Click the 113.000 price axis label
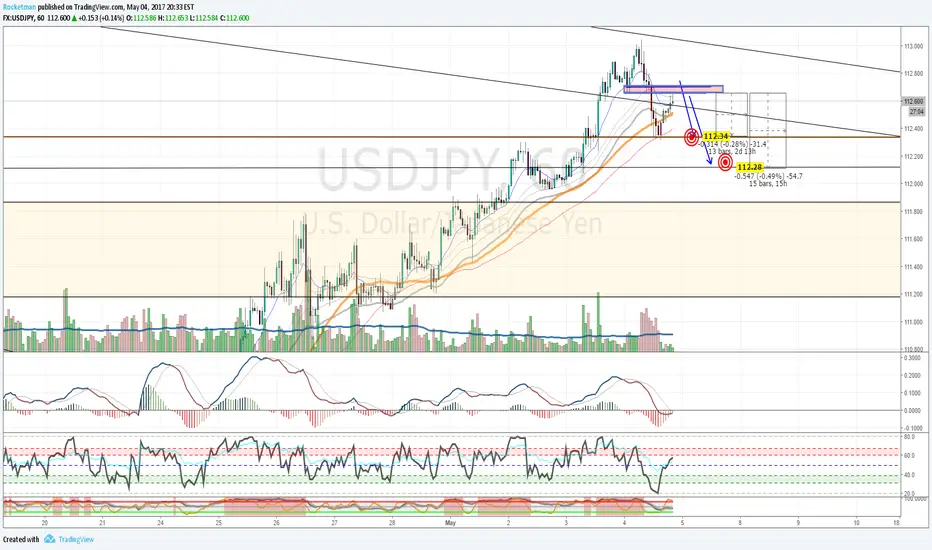The image size is (932, 550). [x=914, y=46]
